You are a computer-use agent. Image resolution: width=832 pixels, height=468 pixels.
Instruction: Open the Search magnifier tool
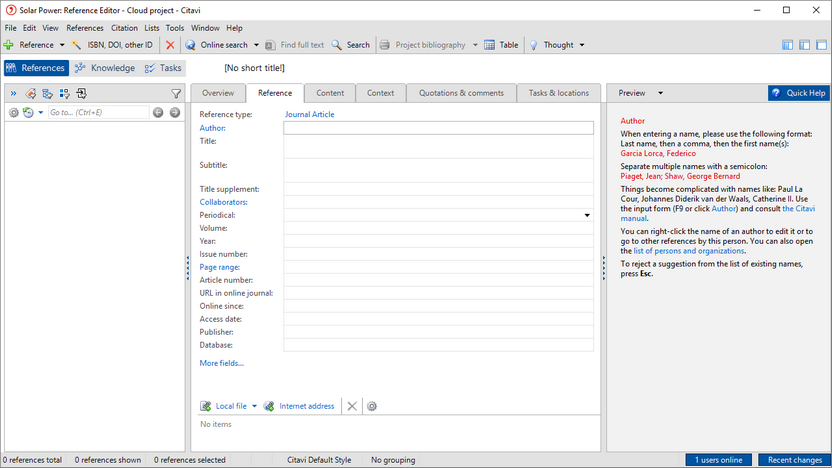coord(351,45)
